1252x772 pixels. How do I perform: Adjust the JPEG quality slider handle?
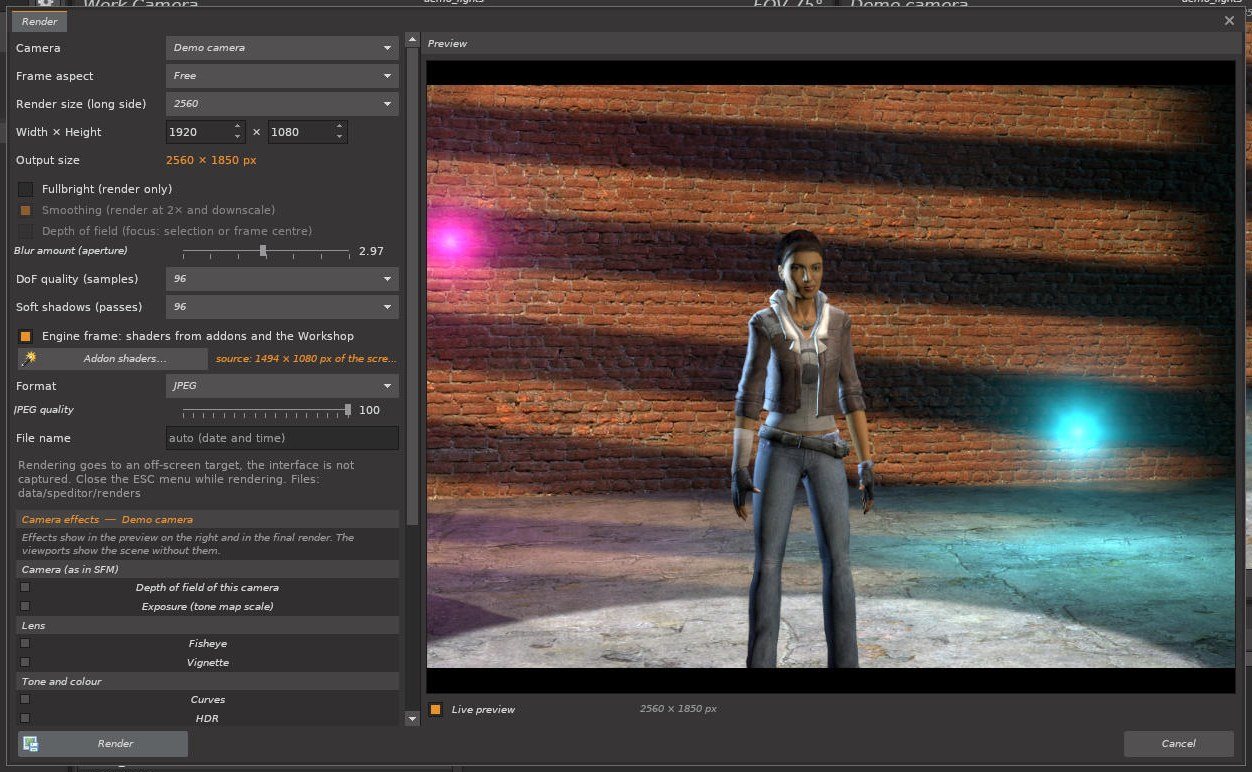[348, 409]
